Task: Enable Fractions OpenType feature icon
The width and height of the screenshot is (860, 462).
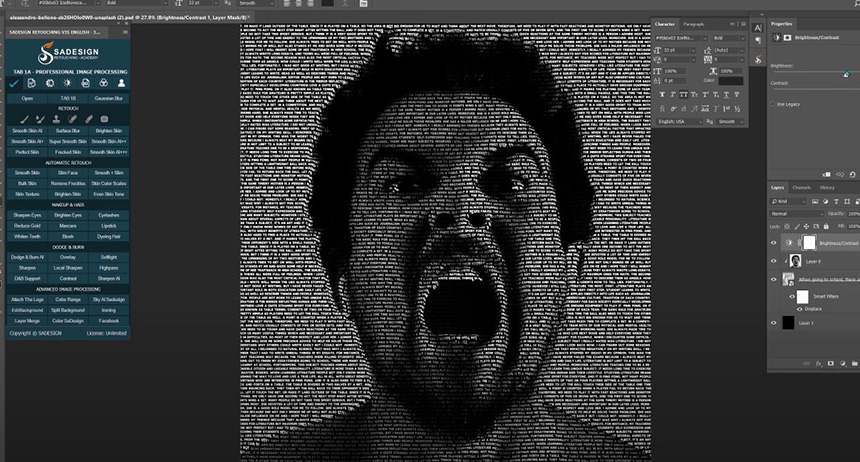Action: click(x=737, y=109)
